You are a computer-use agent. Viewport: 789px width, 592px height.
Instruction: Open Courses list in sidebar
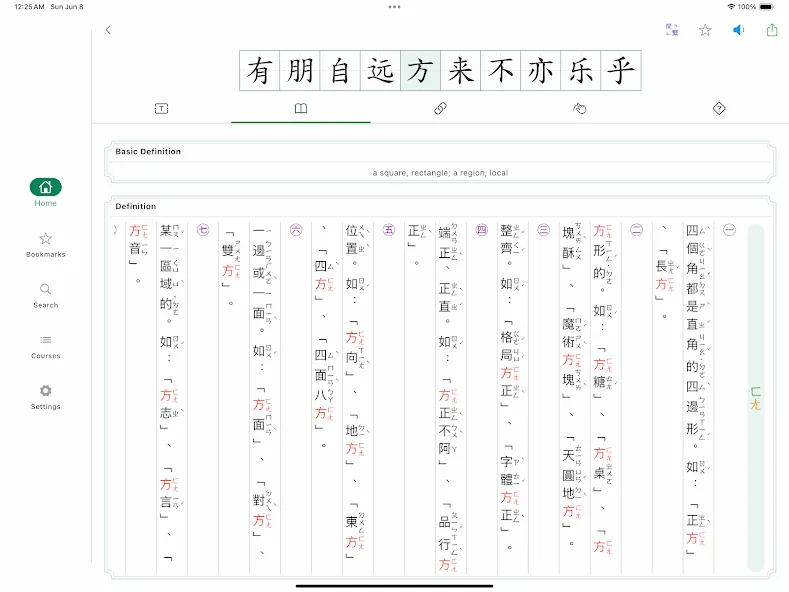pyautogui.click(x=45, y=346)
